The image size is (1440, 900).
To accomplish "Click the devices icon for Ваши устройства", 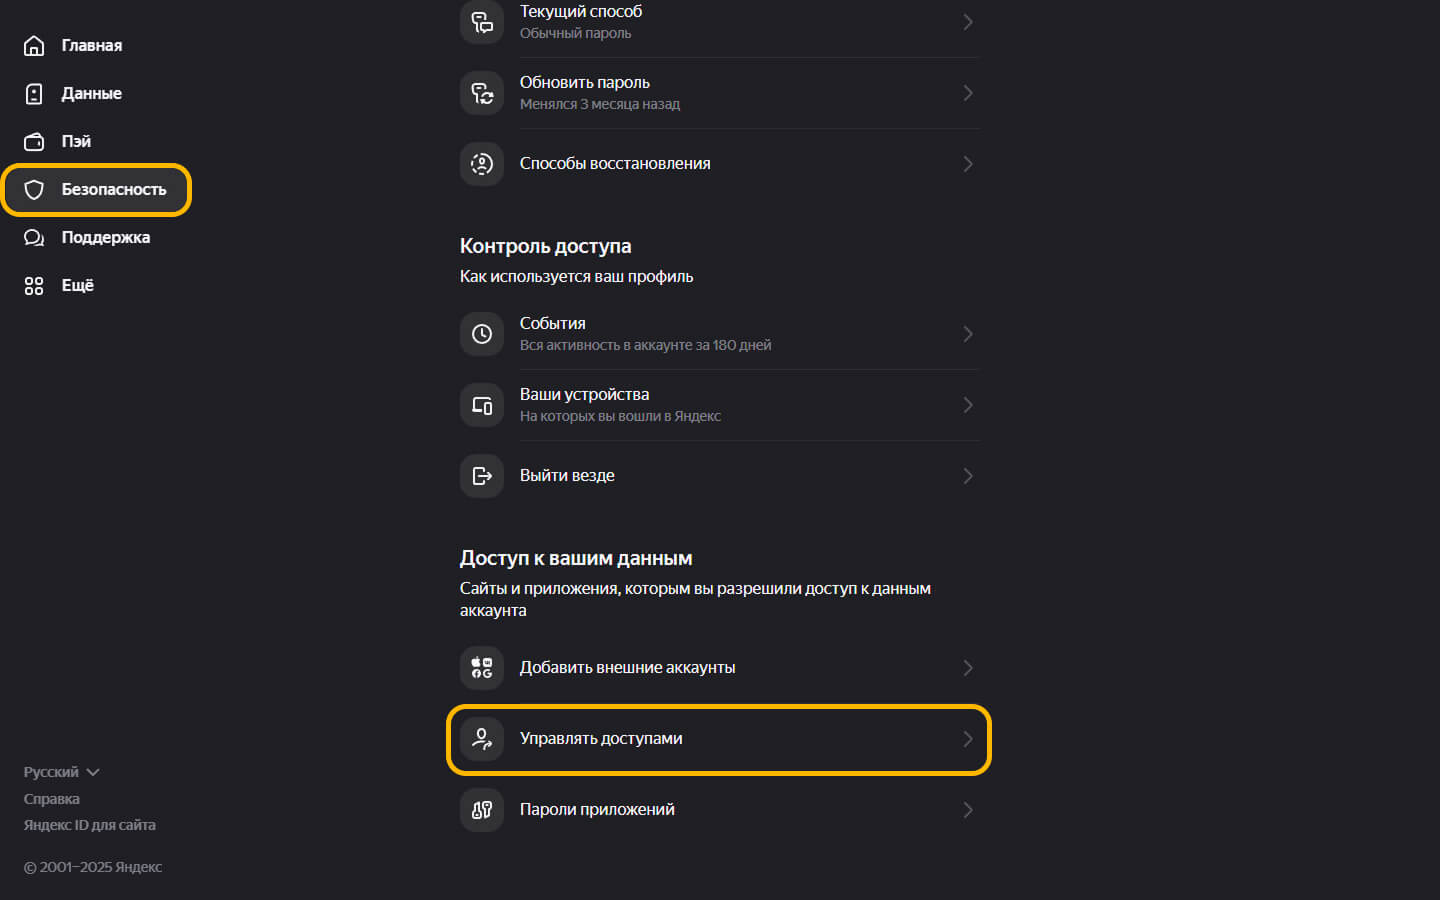I will coord(482,405).
